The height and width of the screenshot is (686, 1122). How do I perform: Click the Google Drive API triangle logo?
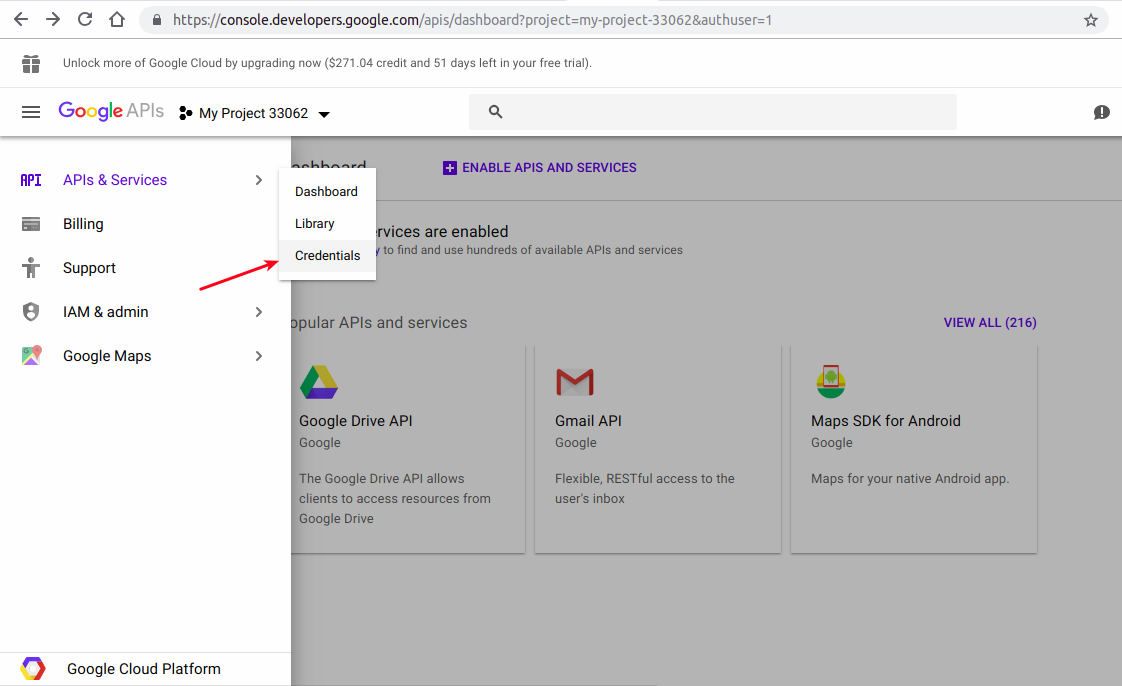pos(319,382)
